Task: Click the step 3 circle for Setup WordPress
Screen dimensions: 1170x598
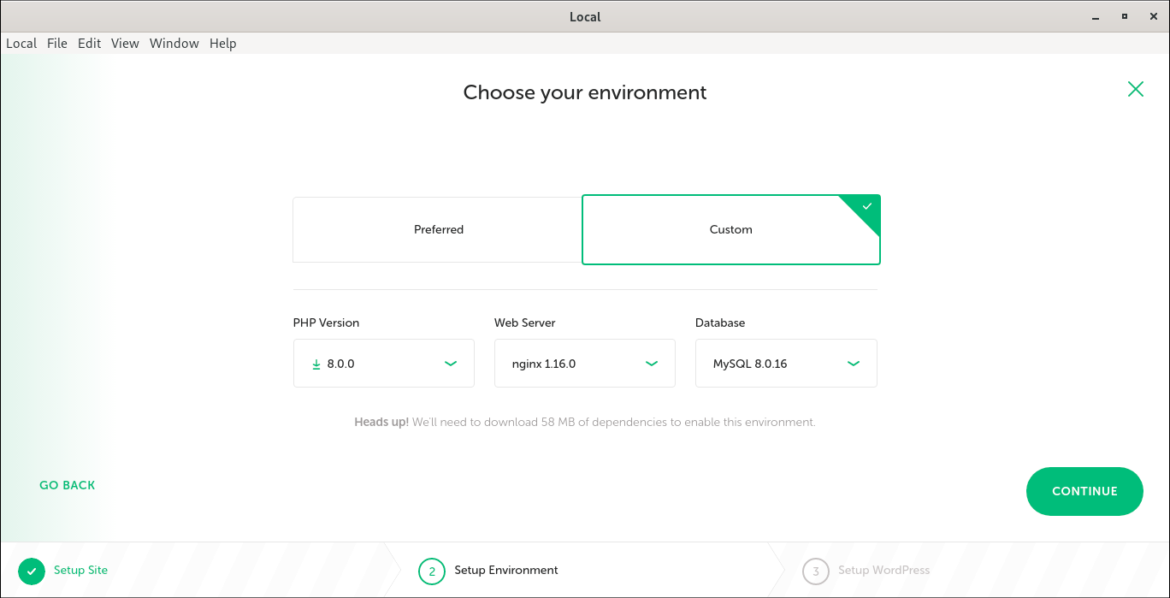Action: (816, 571)
